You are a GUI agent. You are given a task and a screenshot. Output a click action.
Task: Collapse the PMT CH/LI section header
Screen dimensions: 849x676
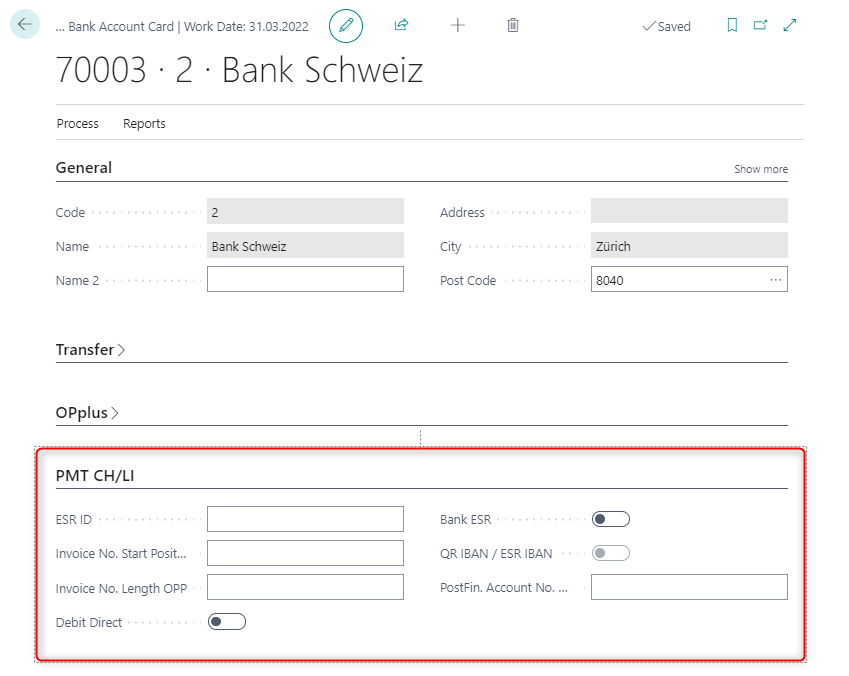tap(95, 475)
